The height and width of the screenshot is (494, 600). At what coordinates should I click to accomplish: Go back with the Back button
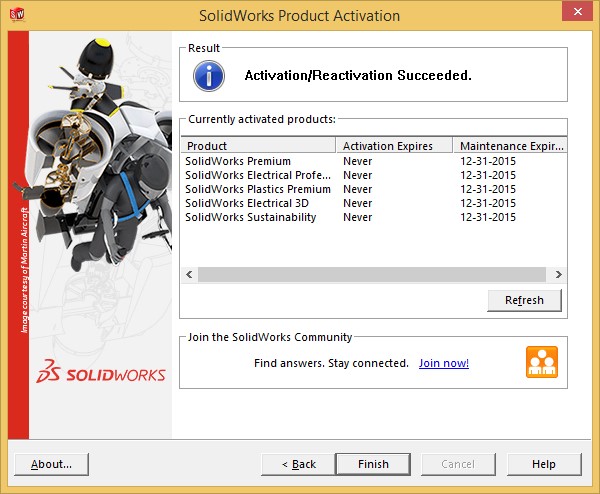[298, 464]
